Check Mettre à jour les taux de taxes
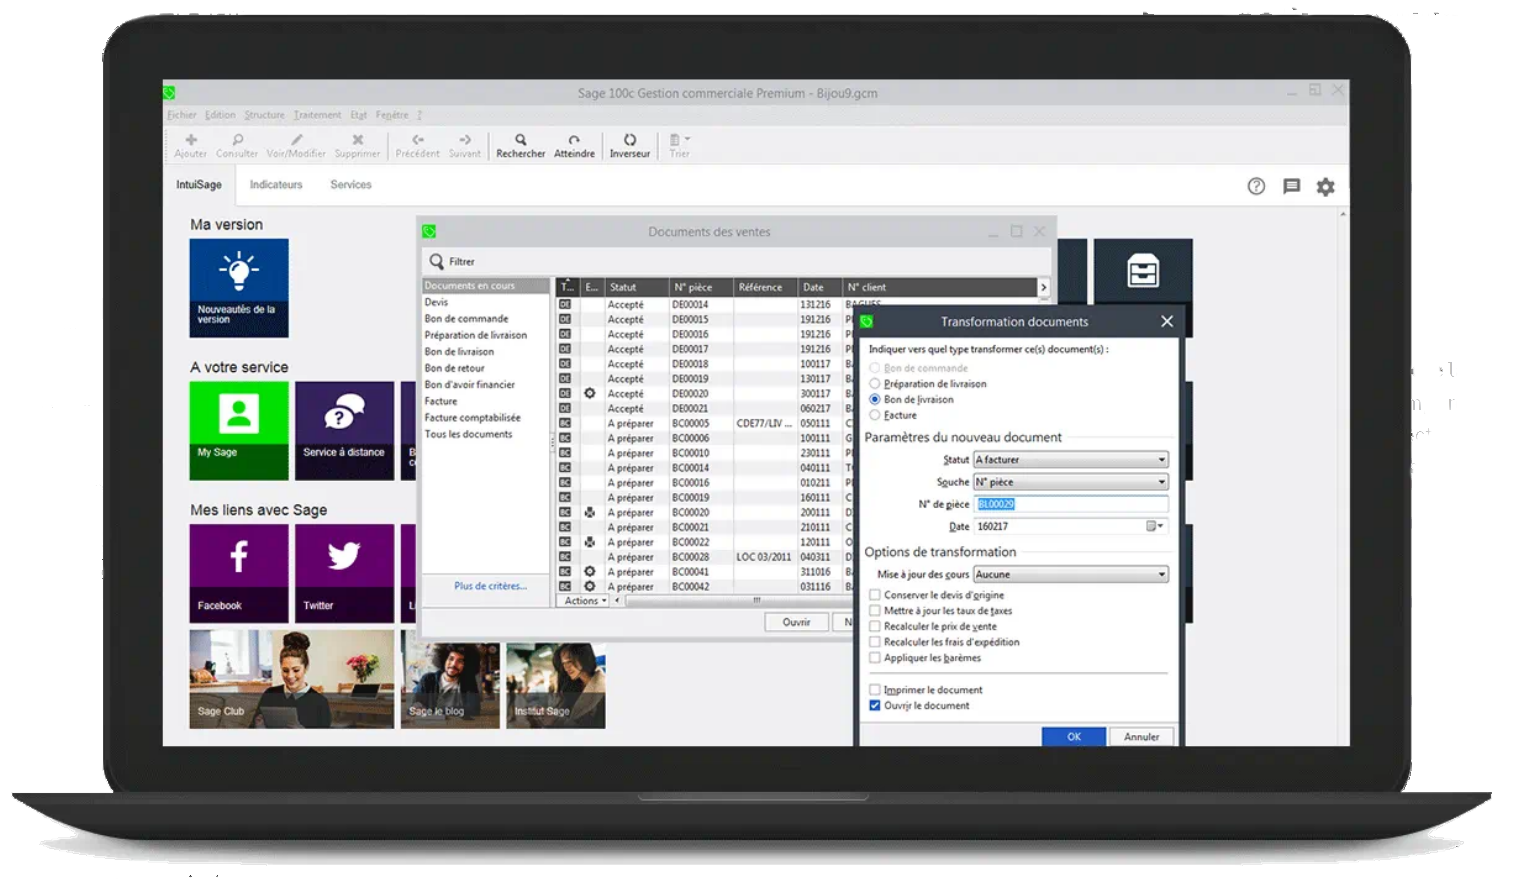 [x=875, y=610]
